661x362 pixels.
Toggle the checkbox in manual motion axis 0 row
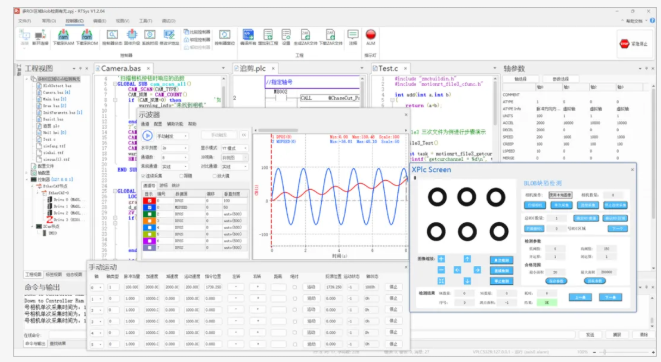click(x=295, y=287)
